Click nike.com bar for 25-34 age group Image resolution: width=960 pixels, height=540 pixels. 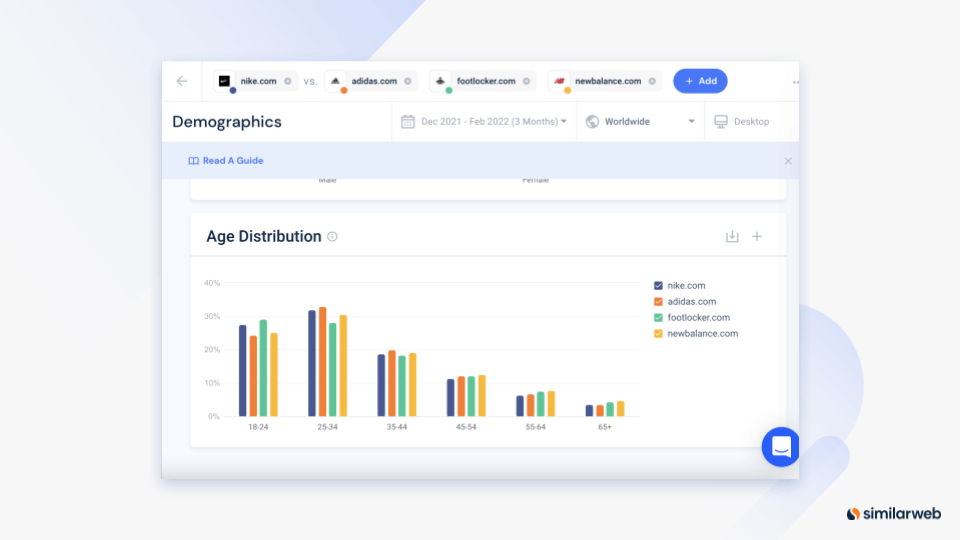click(312, 363)
